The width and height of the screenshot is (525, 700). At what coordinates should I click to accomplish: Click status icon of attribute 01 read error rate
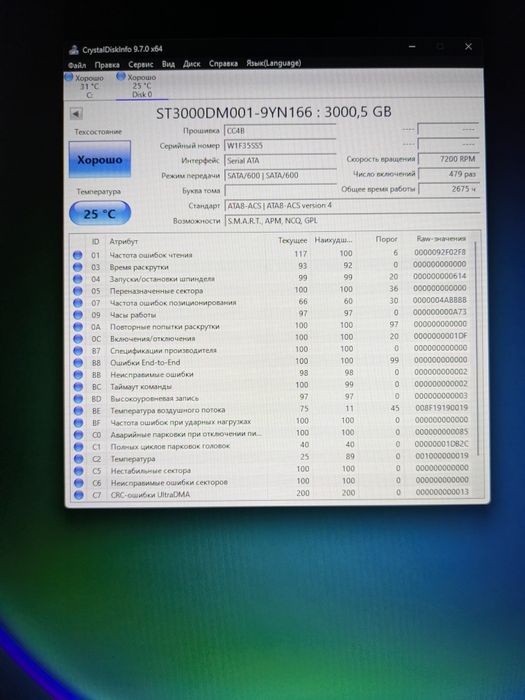(x=78, y=255)
